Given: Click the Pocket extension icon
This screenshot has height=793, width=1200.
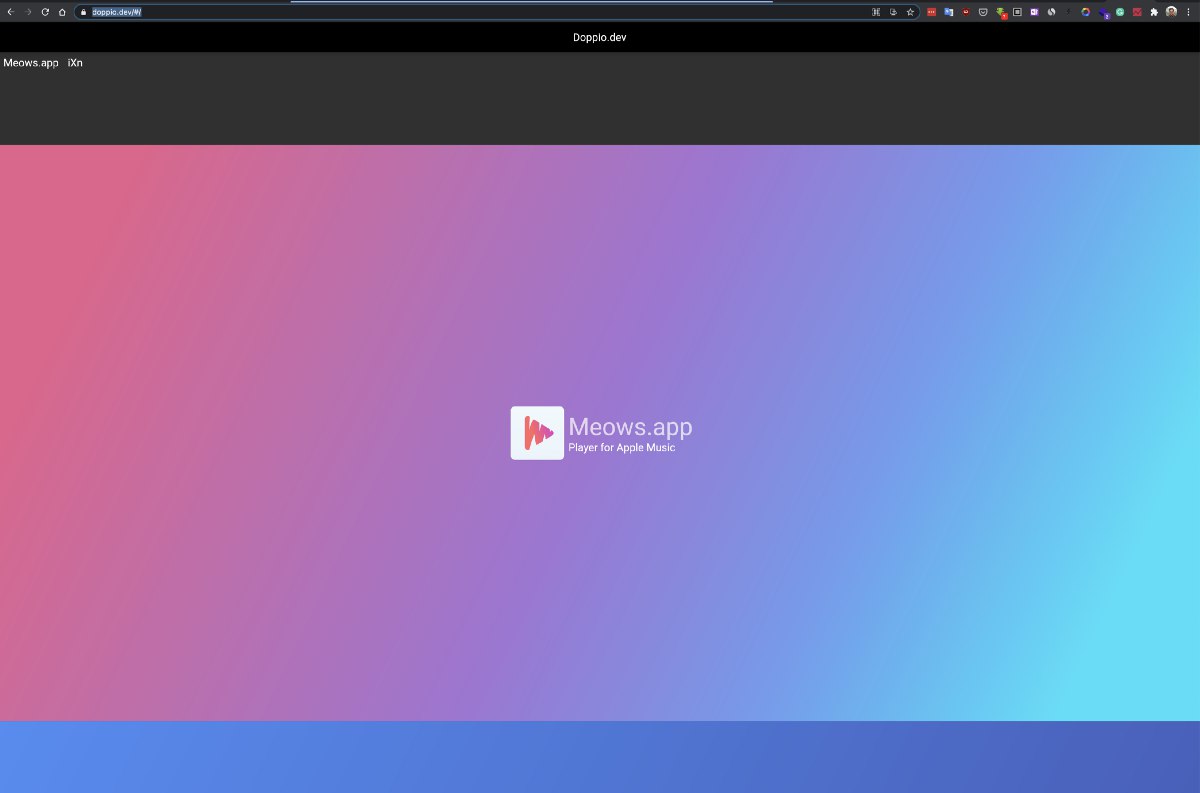Looking at the screenshot, I should (983, 12).
